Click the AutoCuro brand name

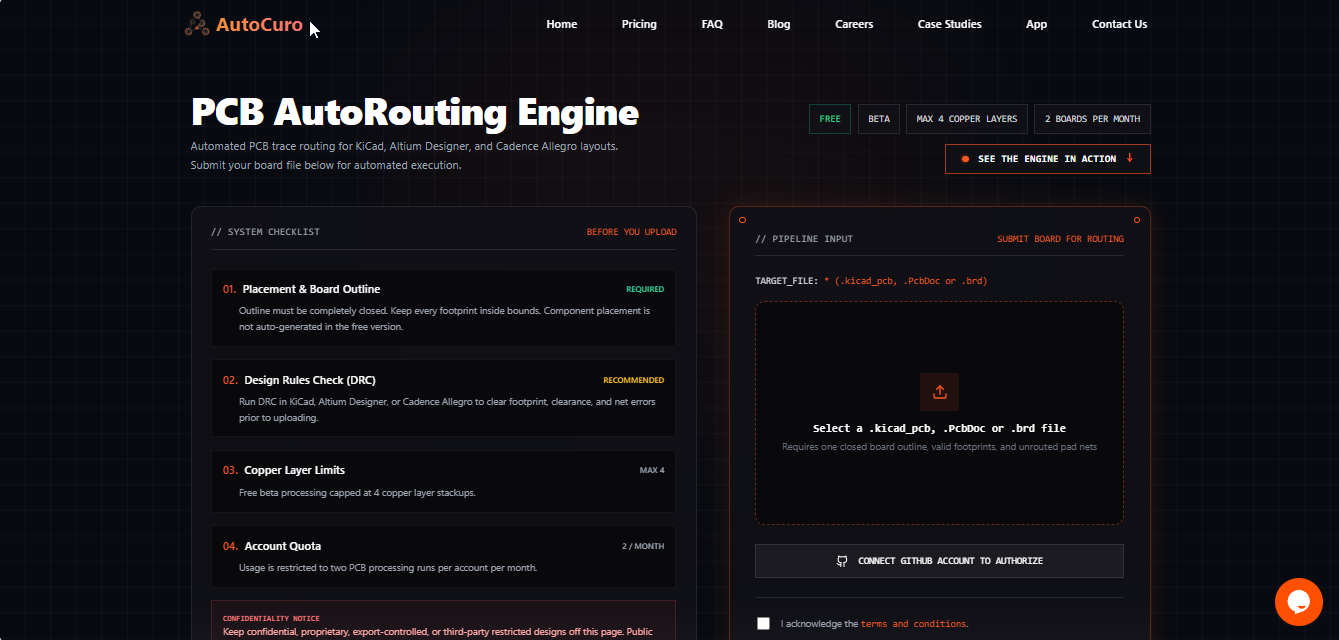click(259, 24)
